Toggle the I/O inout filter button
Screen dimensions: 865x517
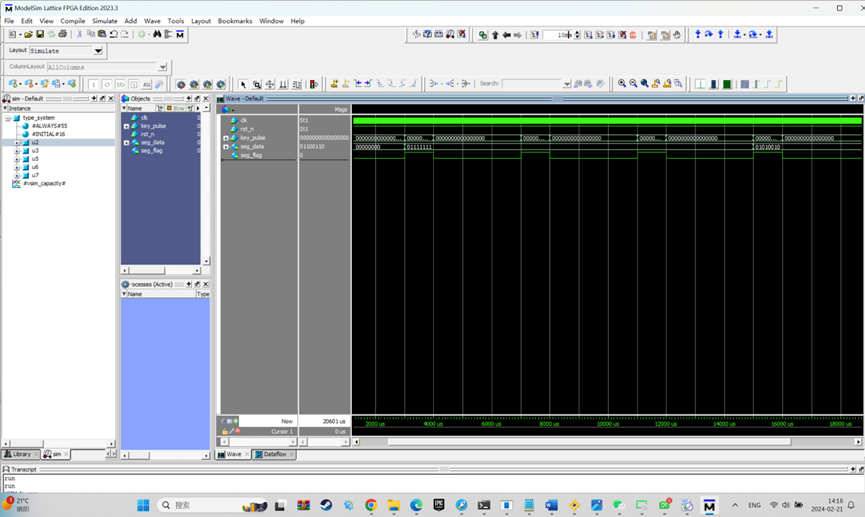coord(120,84)
